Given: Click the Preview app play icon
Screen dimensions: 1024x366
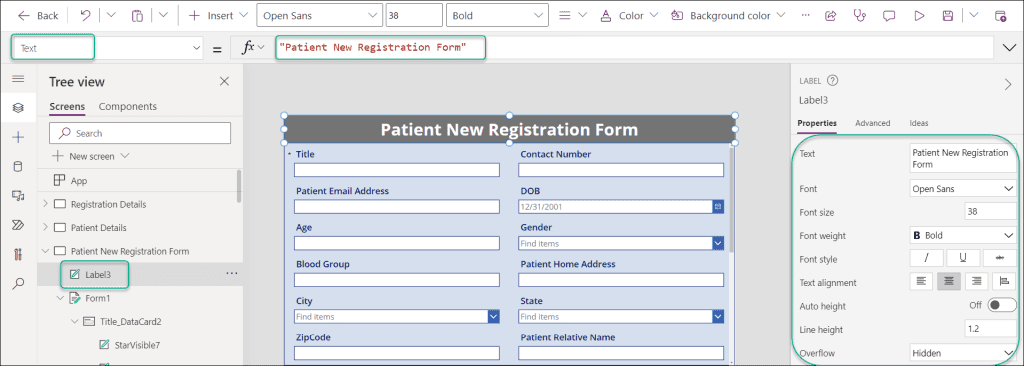Looking at the screenshot, I should pos(920,16).
